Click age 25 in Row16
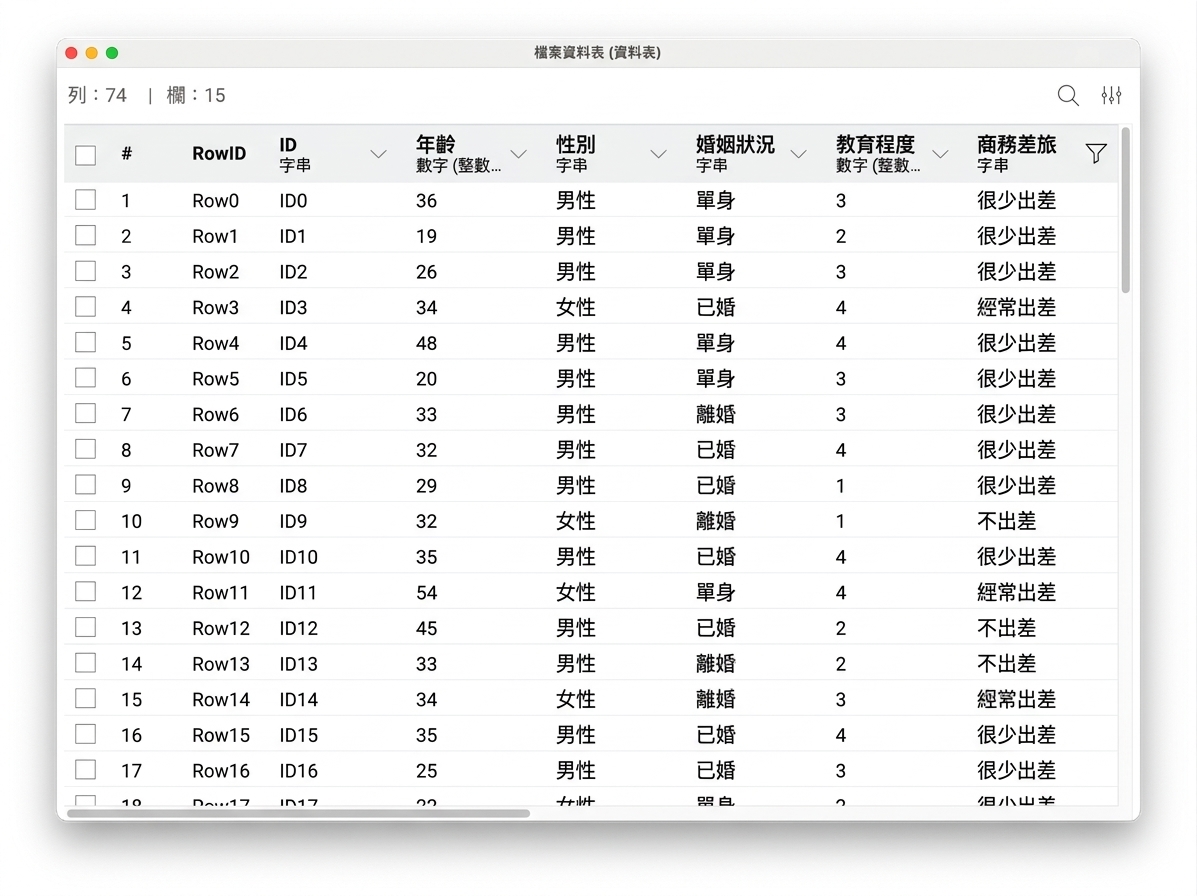This screenshot has width=1197, height=896. click(426, 770)
